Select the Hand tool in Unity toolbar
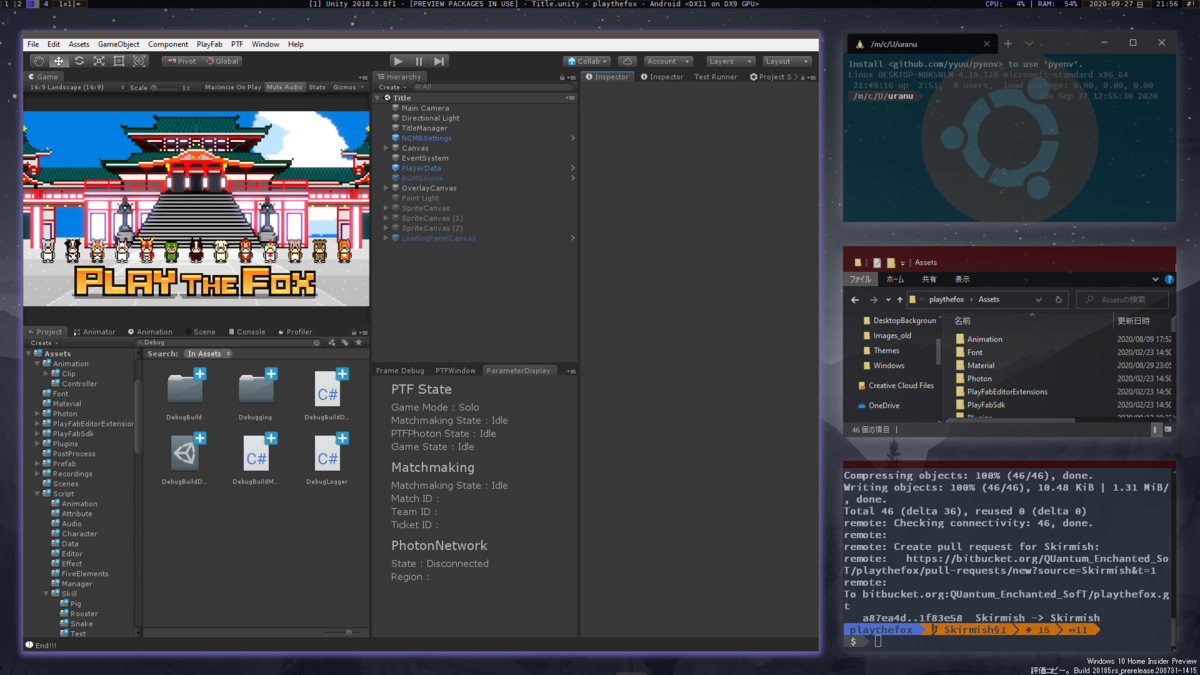Image resolution: width=1200 pixels, height=675 pixels. pyautogui.click(x=39, y=61)
